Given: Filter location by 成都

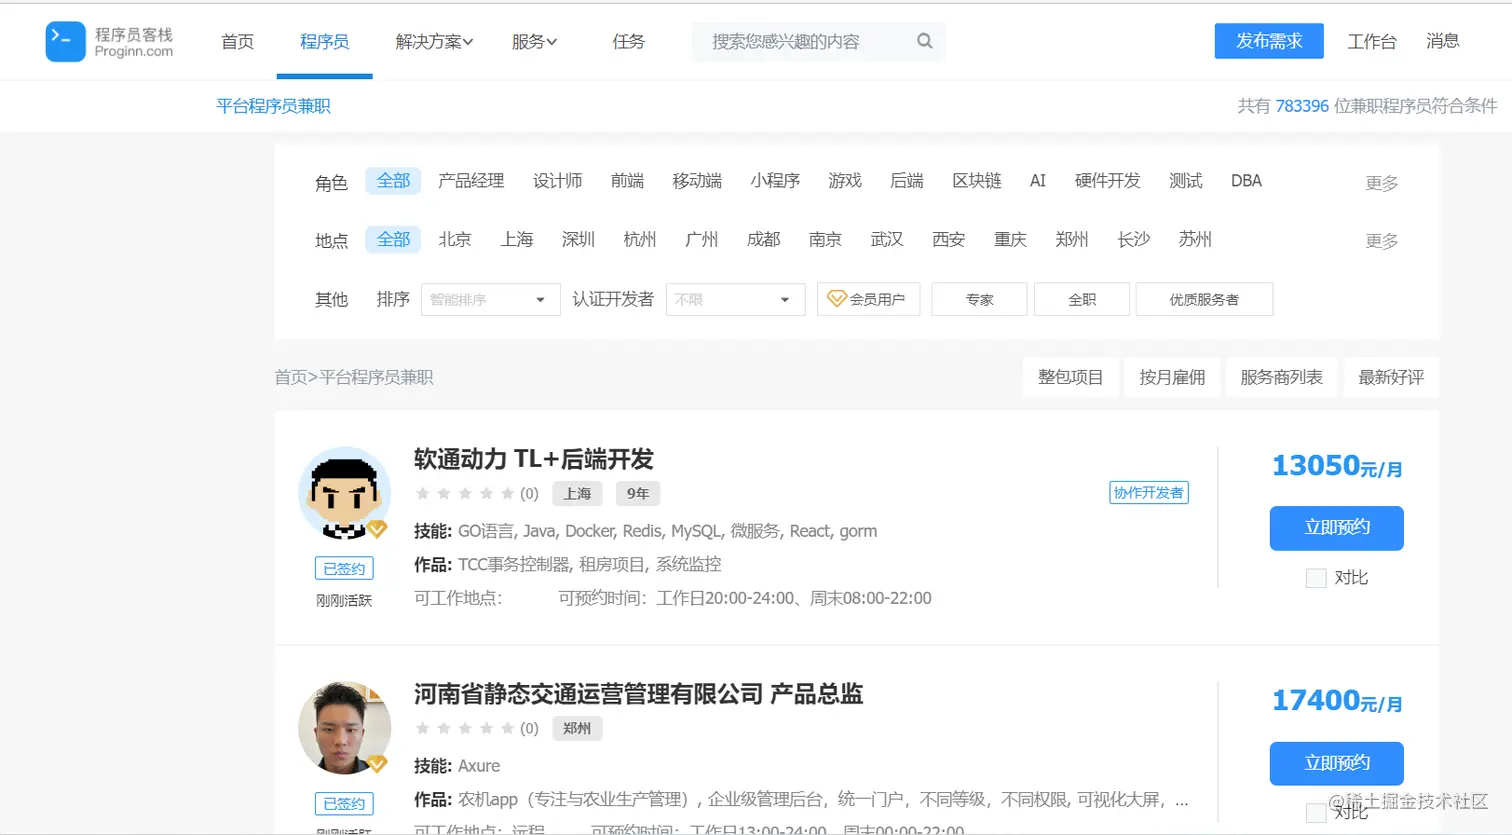Looking at the screenshot, I should pos(764,240).
